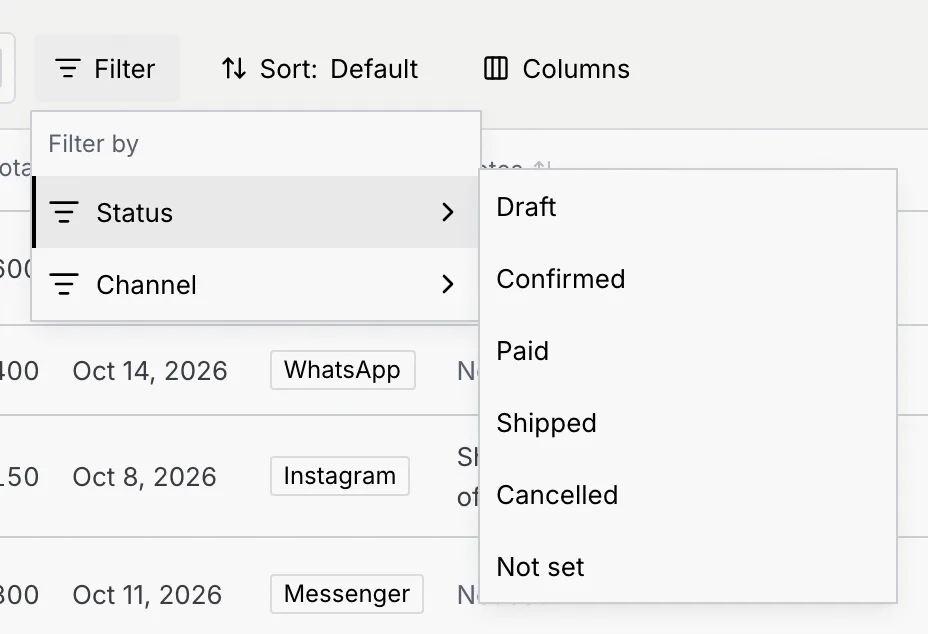928x634 pixels.
Task: Click the filter icon beside Status
Action: click(x=64, y=213)
